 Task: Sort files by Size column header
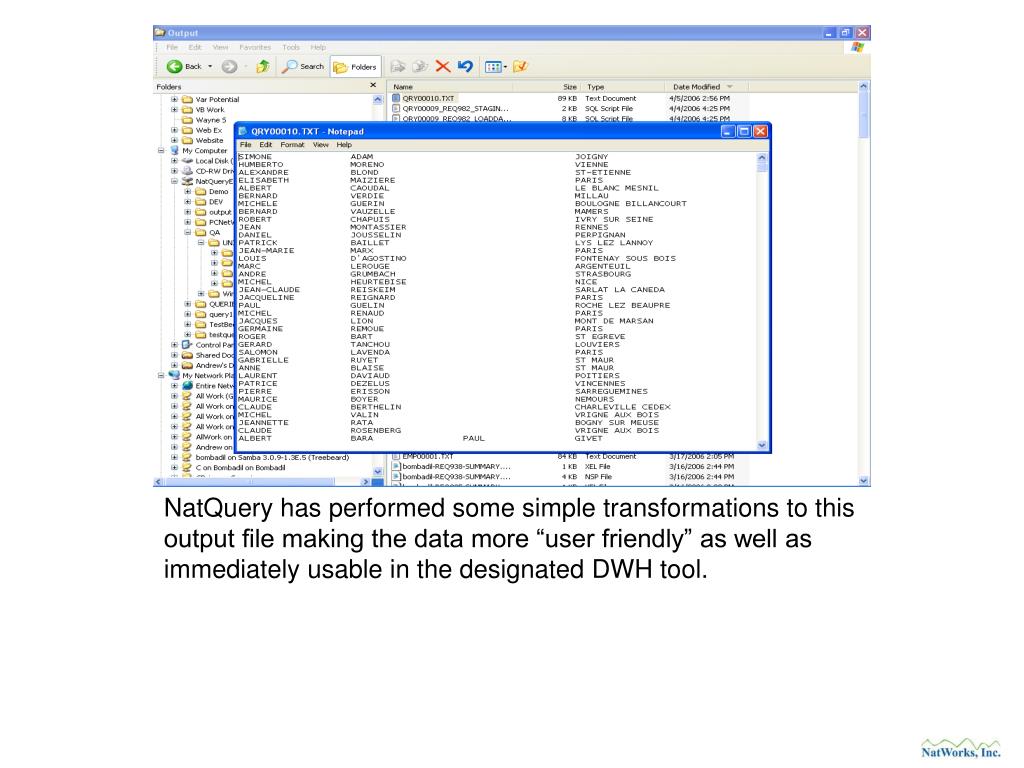[547, 86]
